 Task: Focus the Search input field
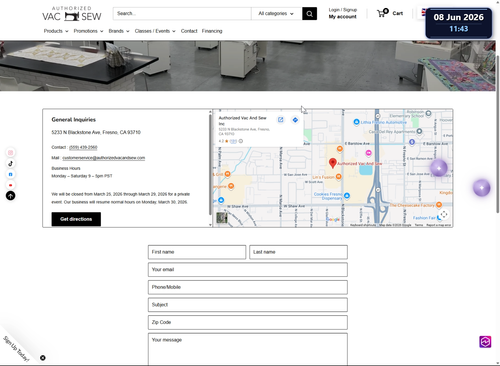[x=182, y=14]
